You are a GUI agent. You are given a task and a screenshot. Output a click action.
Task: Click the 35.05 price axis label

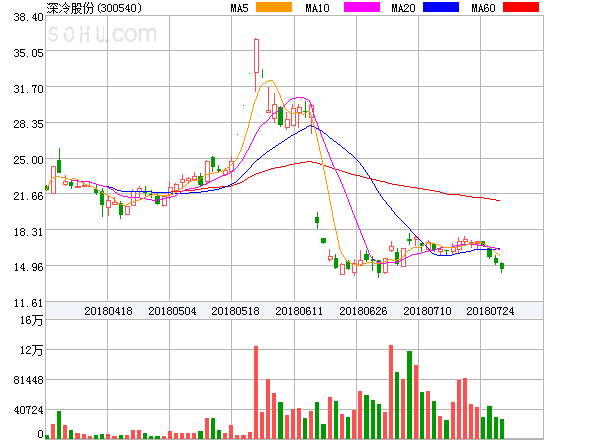(x=28, y=53)
